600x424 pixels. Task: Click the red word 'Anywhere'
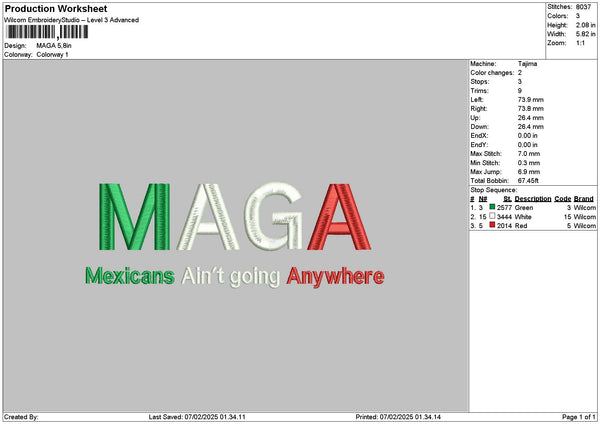pyautogui.click(x=335, y=277)
